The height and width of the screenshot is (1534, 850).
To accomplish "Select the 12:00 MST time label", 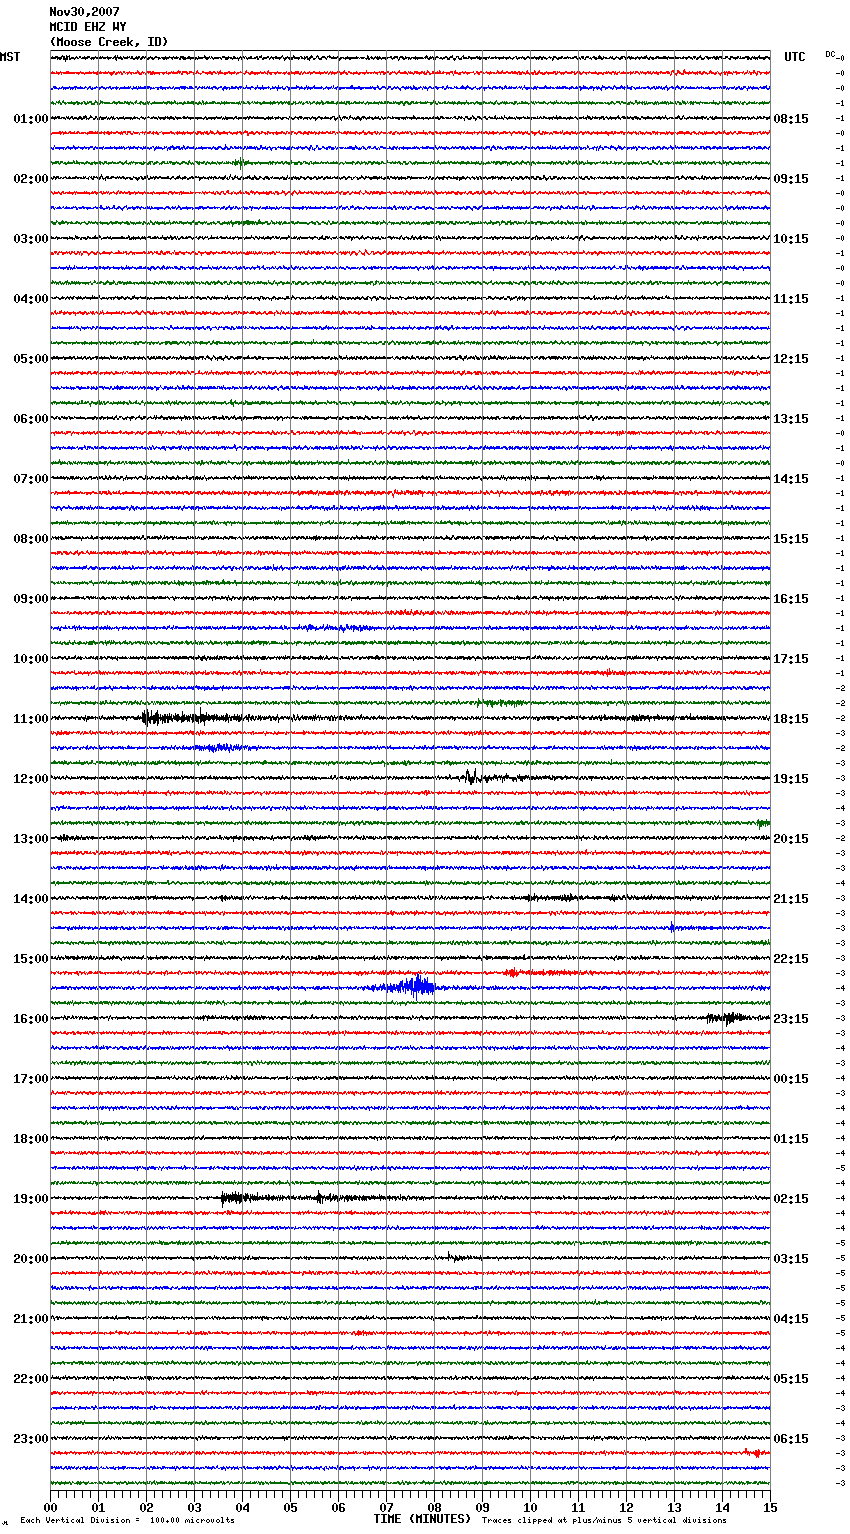I will click(x=30, y=779).
